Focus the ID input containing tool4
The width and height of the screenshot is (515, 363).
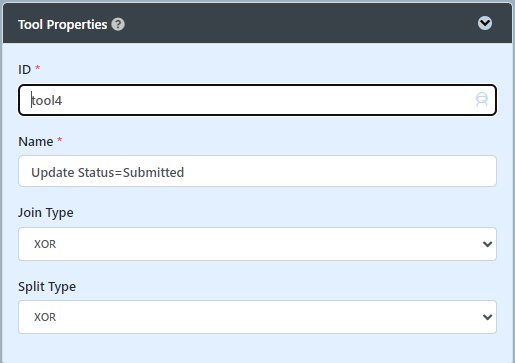pos(257,100)
